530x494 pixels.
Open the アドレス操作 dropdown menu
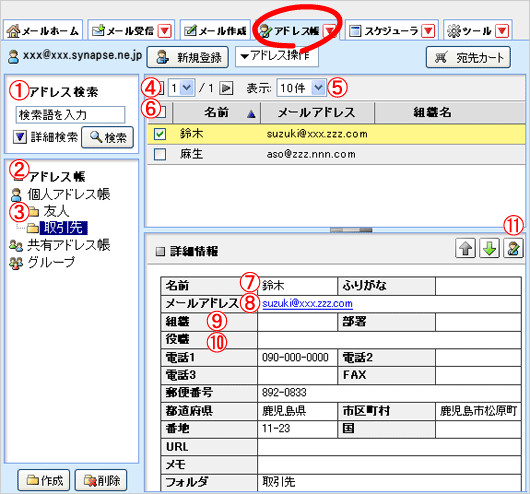coord(276,56)
